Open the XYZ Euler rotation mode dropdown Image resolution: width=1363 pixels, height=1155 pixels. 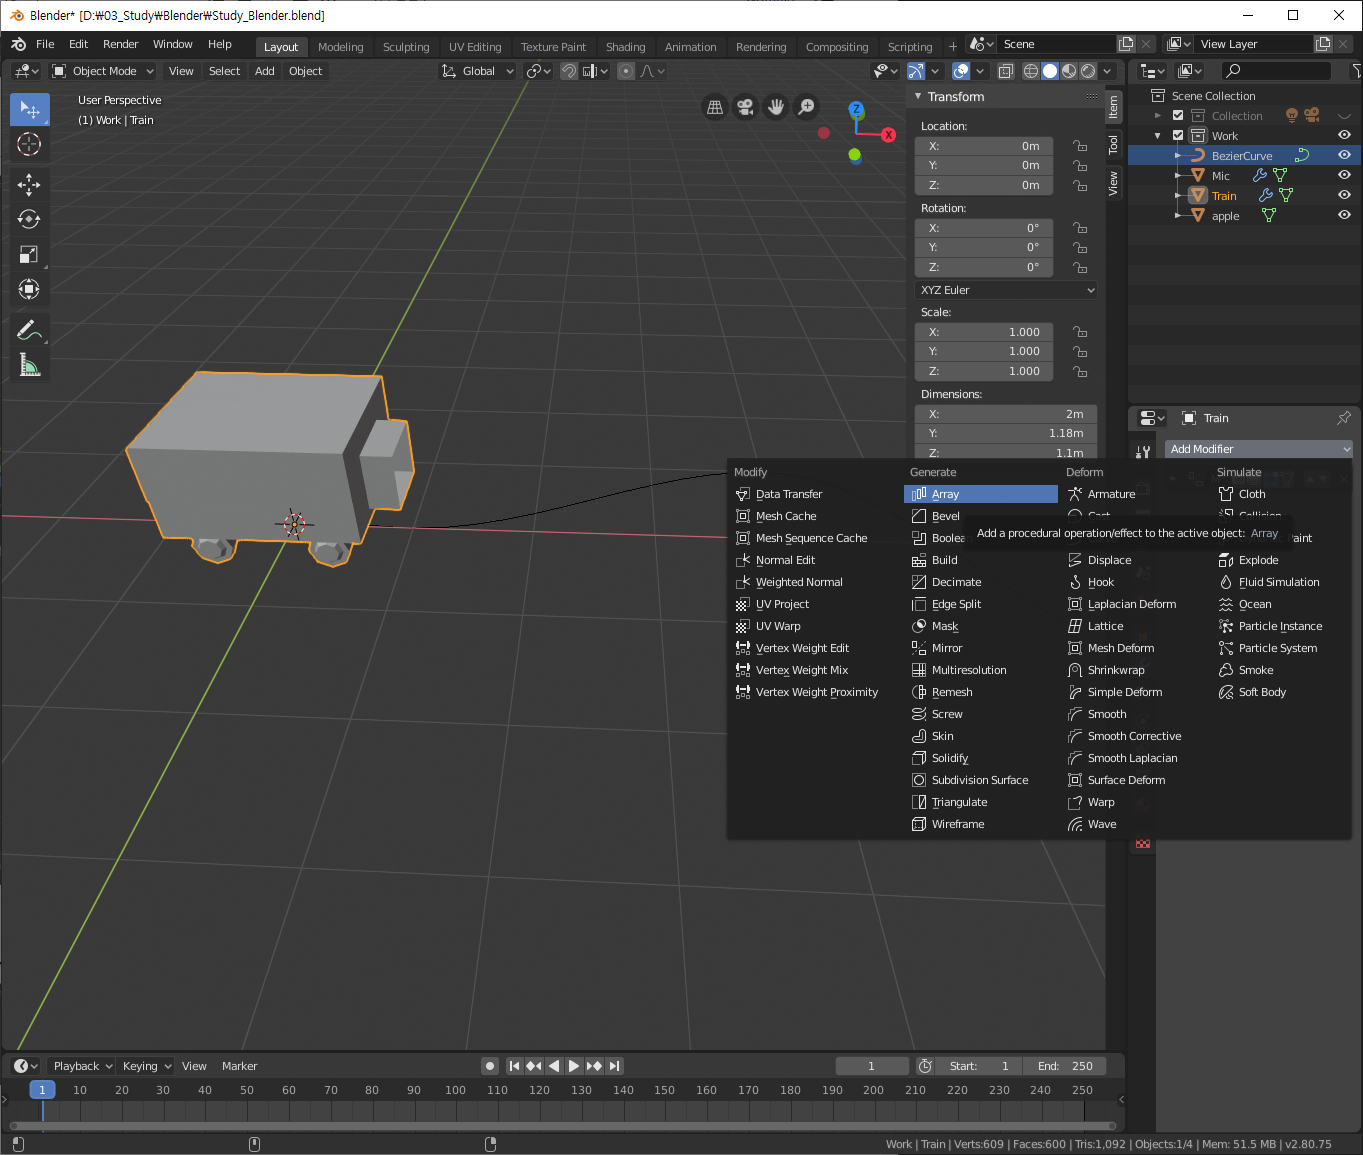pyautogui.click(x=1007, y=290)
